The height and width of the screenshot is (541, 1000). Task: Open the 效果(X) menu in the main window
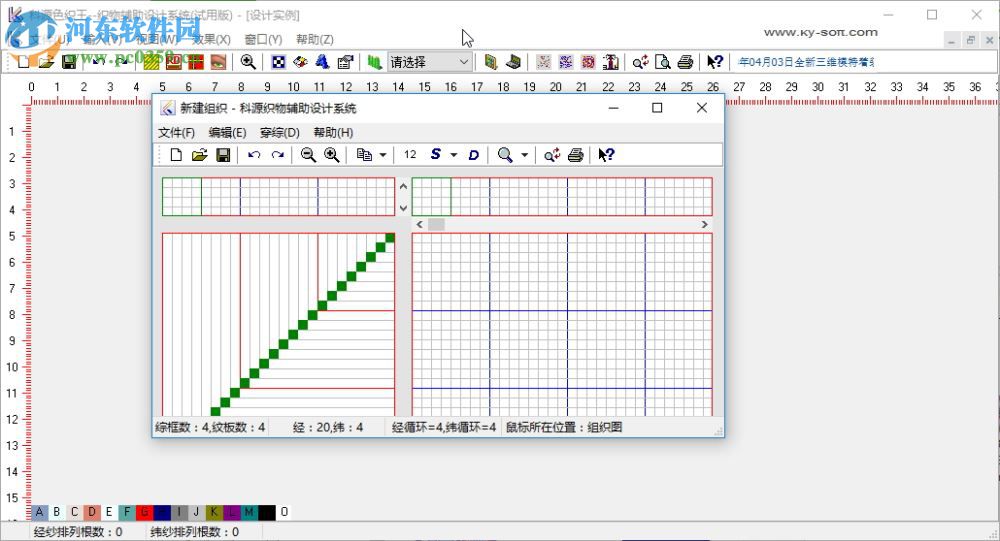[212, 40]
